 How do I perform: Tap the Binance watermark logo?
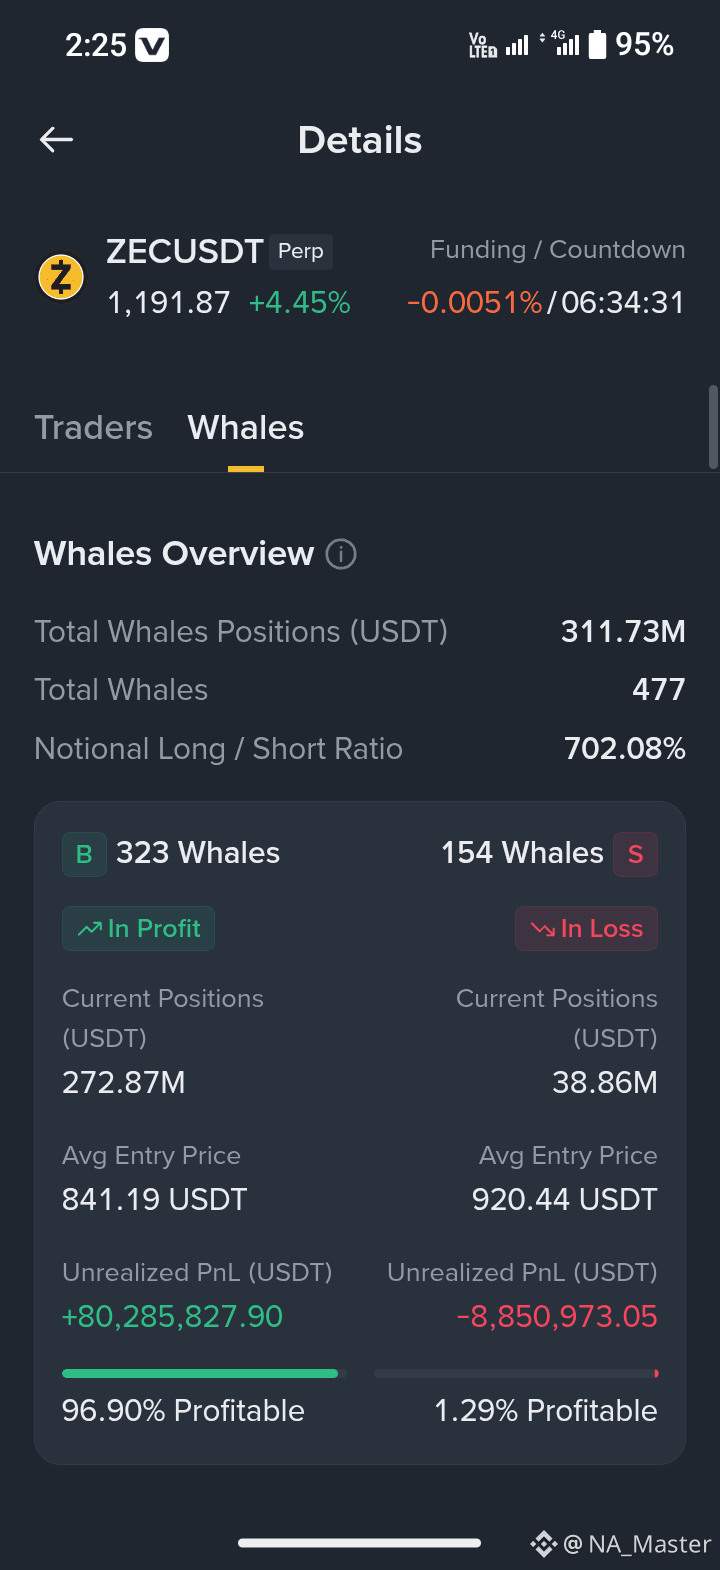(x=543, y=1544)
